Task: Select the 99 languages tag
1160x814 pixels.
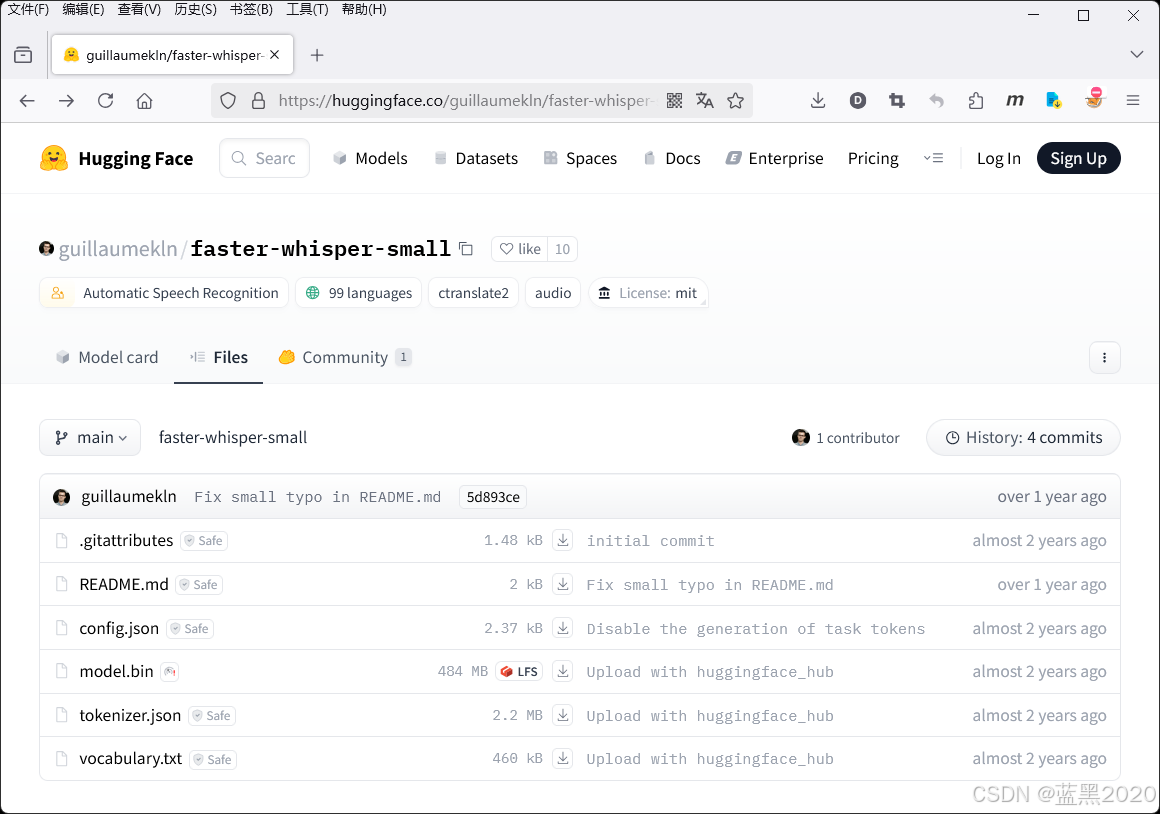Action: point(359,293)
